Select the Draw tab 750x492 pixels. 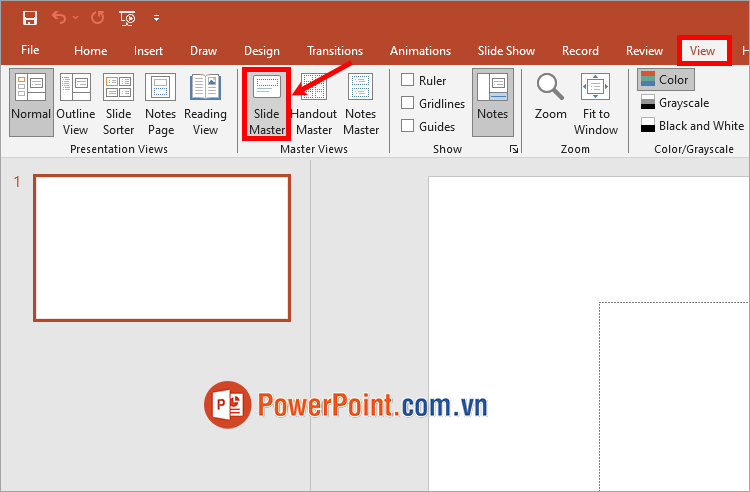(x=203, y=51)
